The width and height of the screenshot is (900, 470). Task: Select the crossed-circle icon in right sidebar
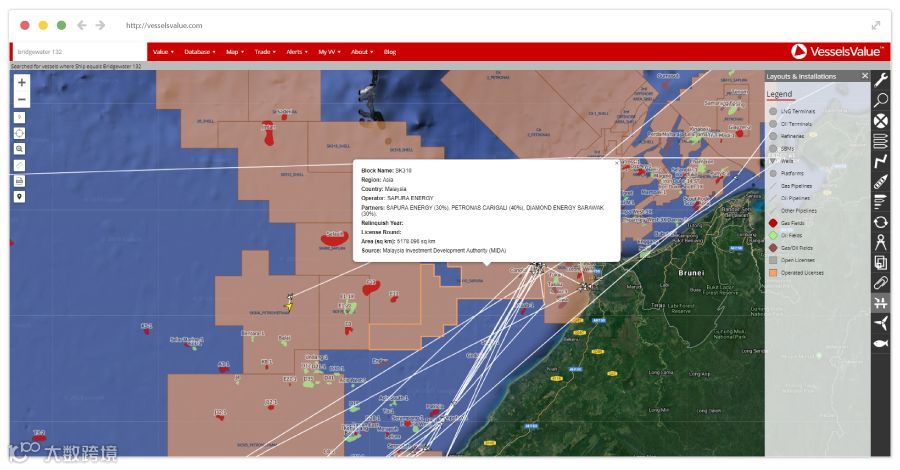pos(880,121)
